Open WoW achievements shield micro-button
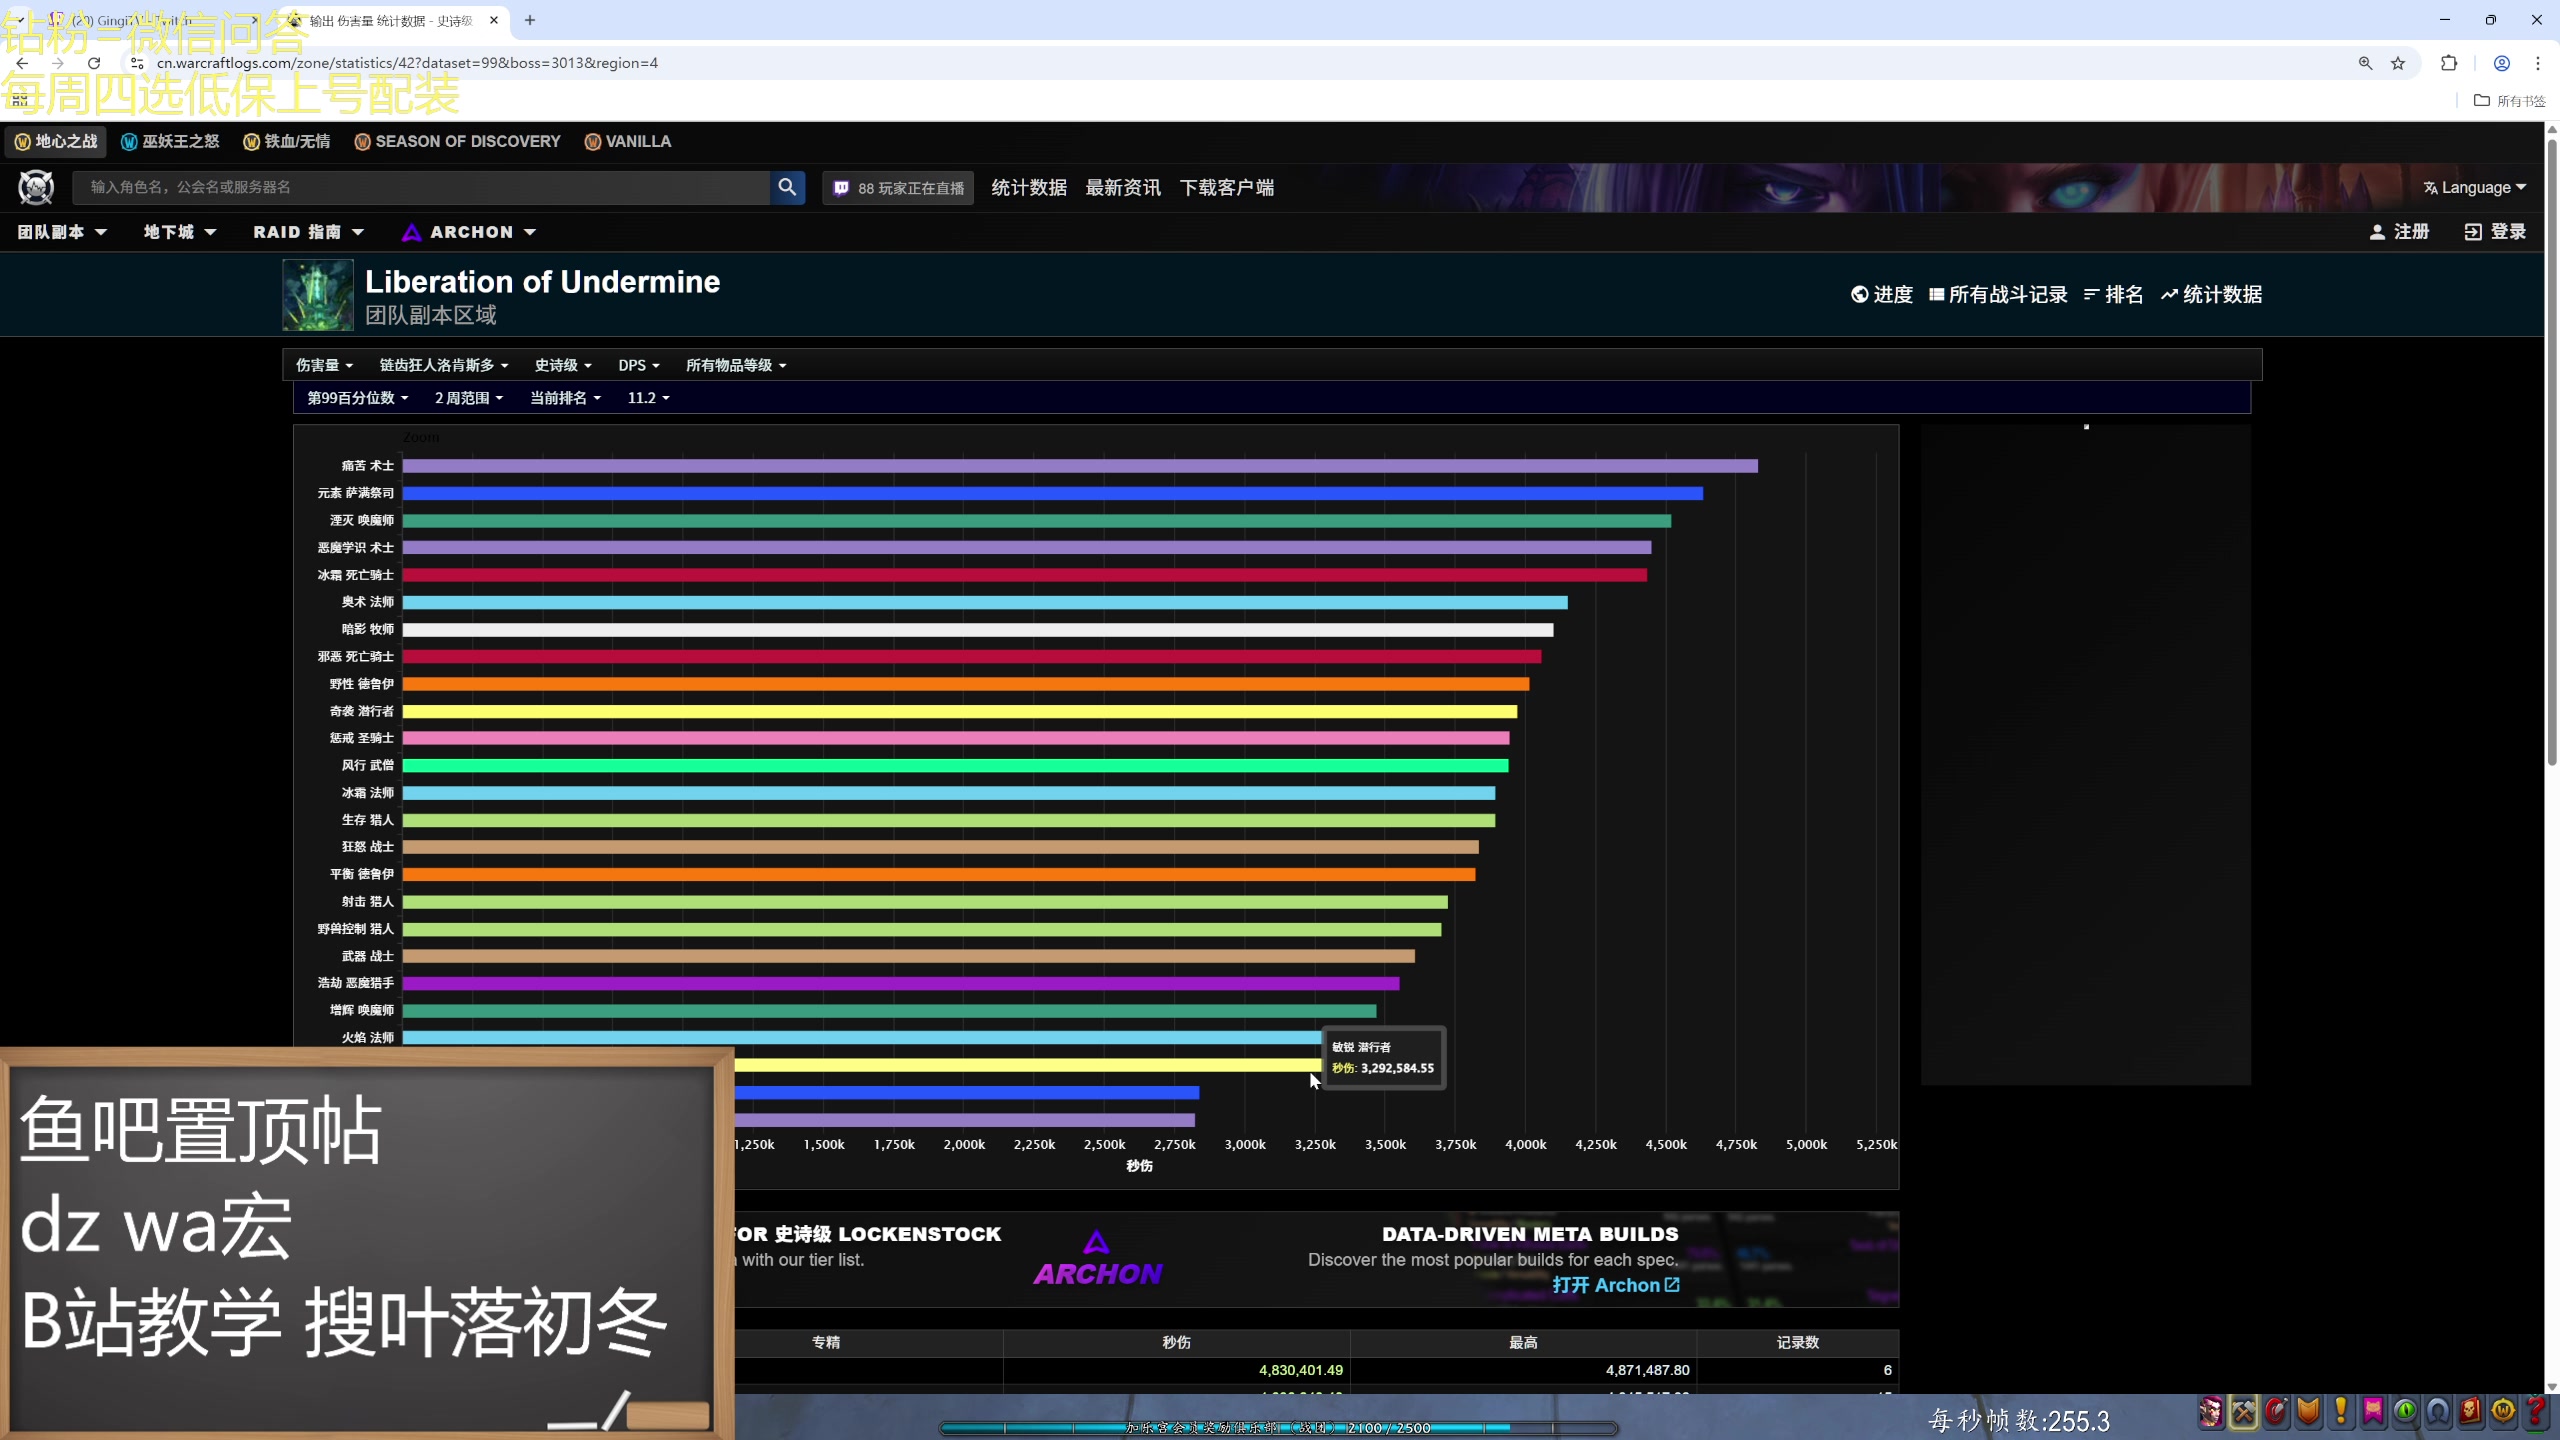This screenshot has height=1440, width=2560. click(2309, 1412)
